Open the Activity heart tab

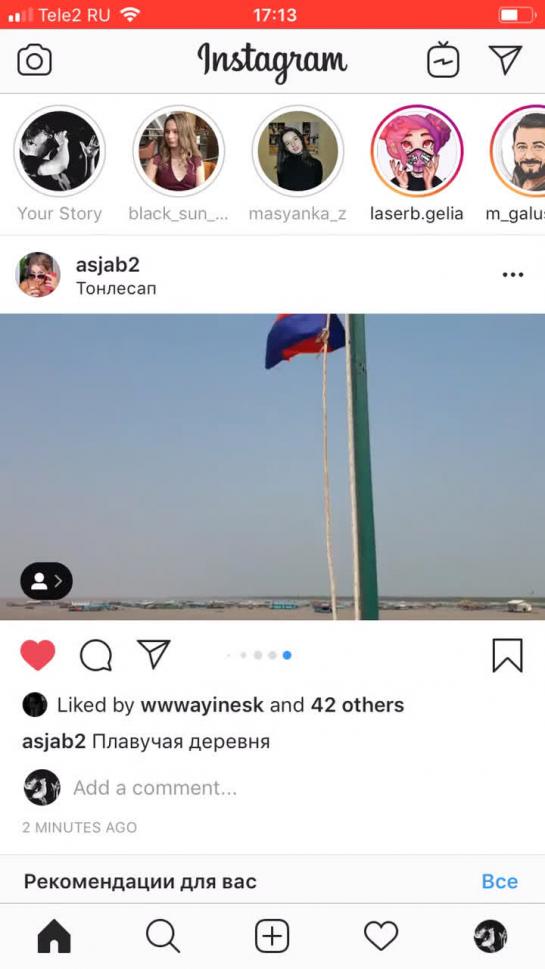pyautogui.click(x=381, y=936)
